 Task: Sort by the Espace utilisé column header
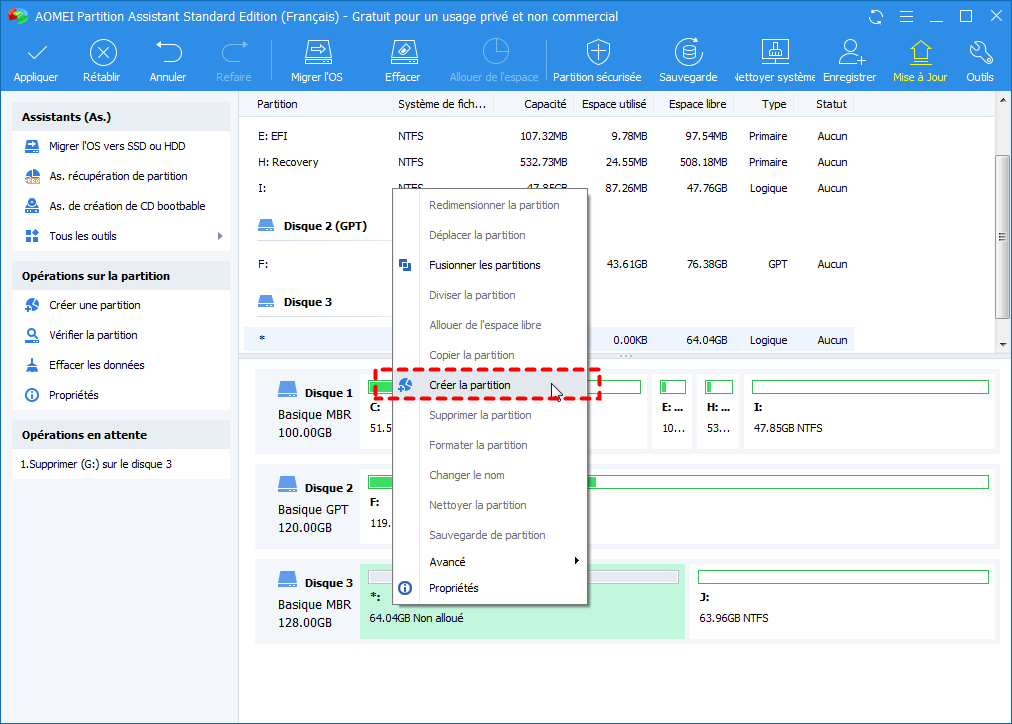pos(614,104)
